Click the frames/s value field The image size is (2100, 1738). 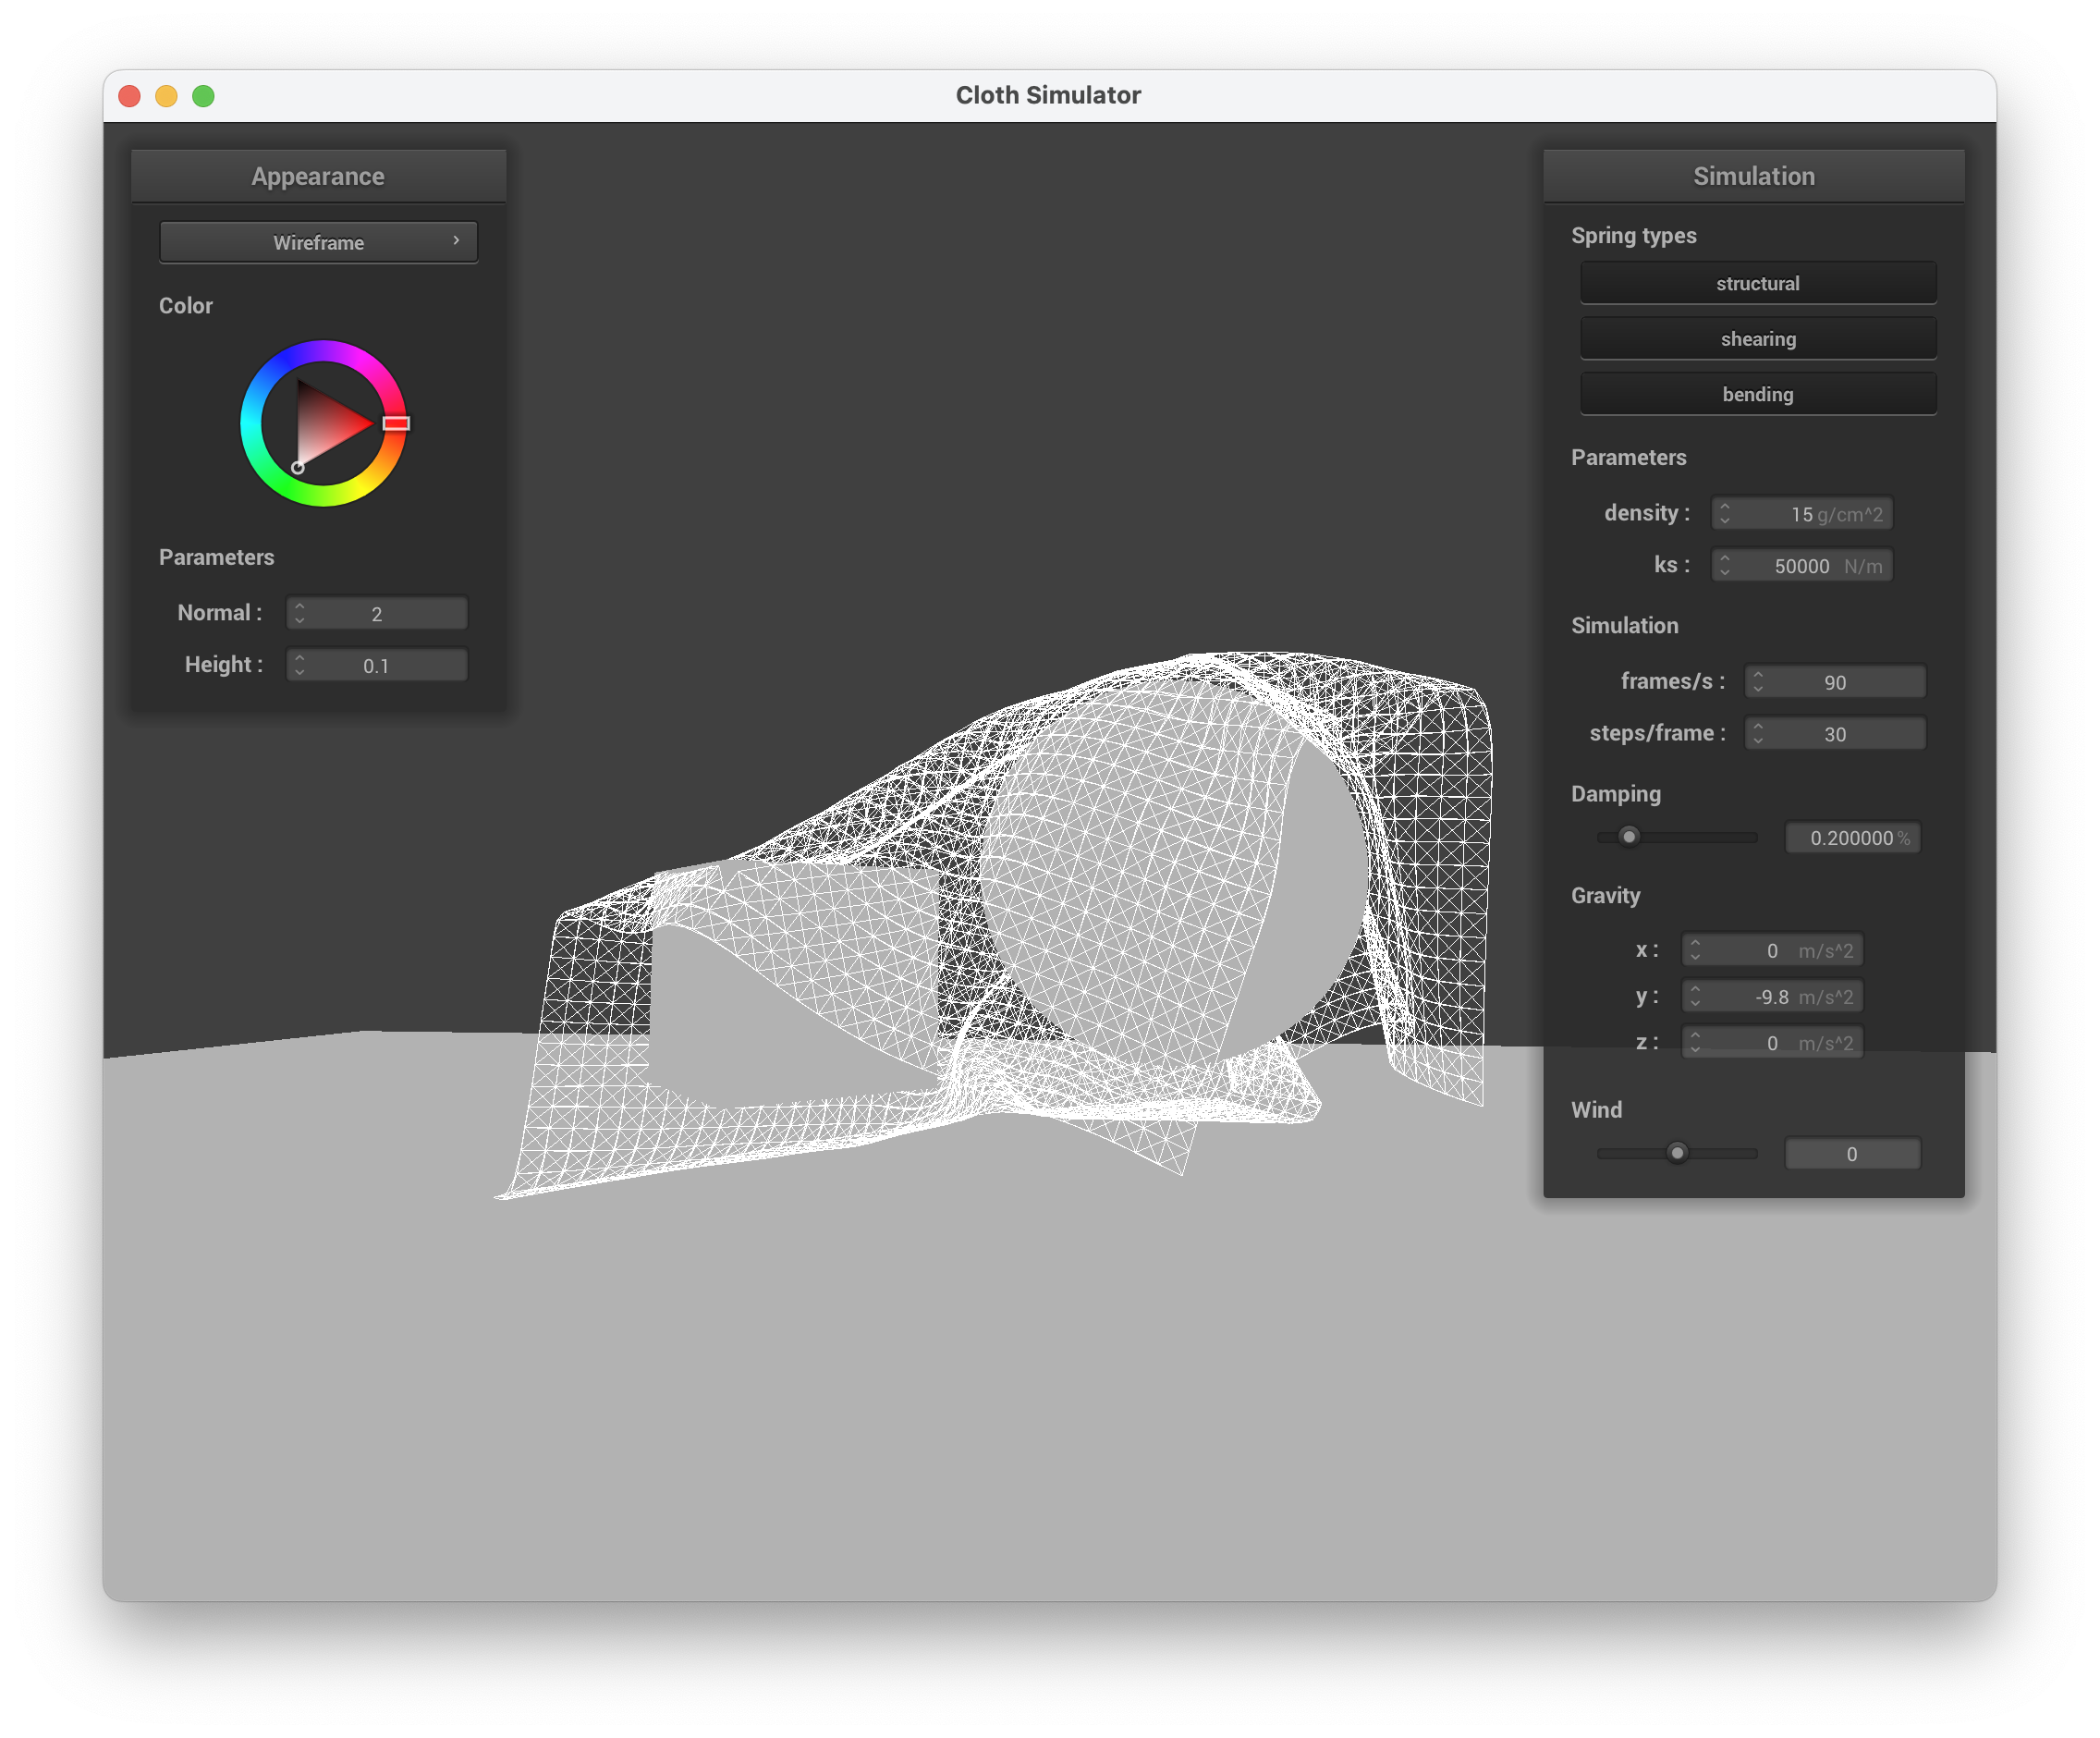click(x=1834, y=682)
